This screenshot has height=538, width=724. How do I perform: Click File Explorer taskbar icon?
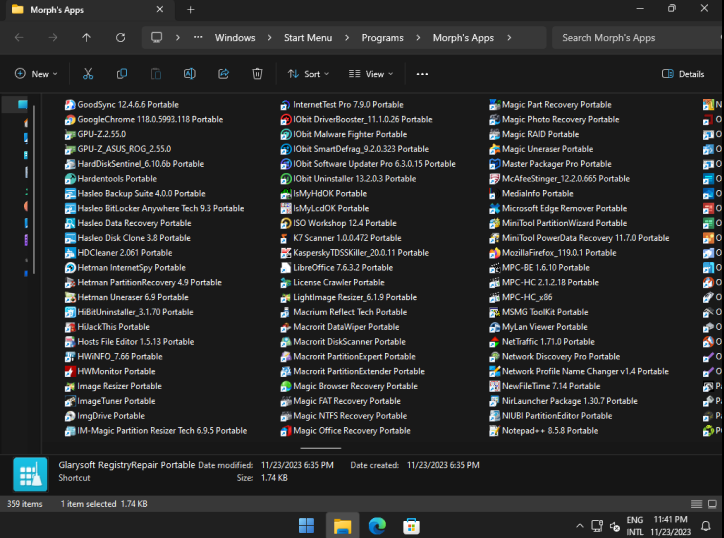coord(342,526)
